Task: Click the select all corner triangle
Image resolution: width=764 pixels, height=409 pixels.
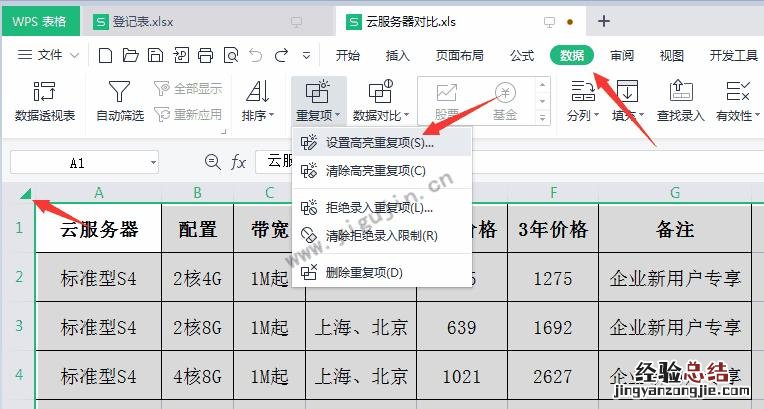Action: pyautogui.click(x=25, y=195)
